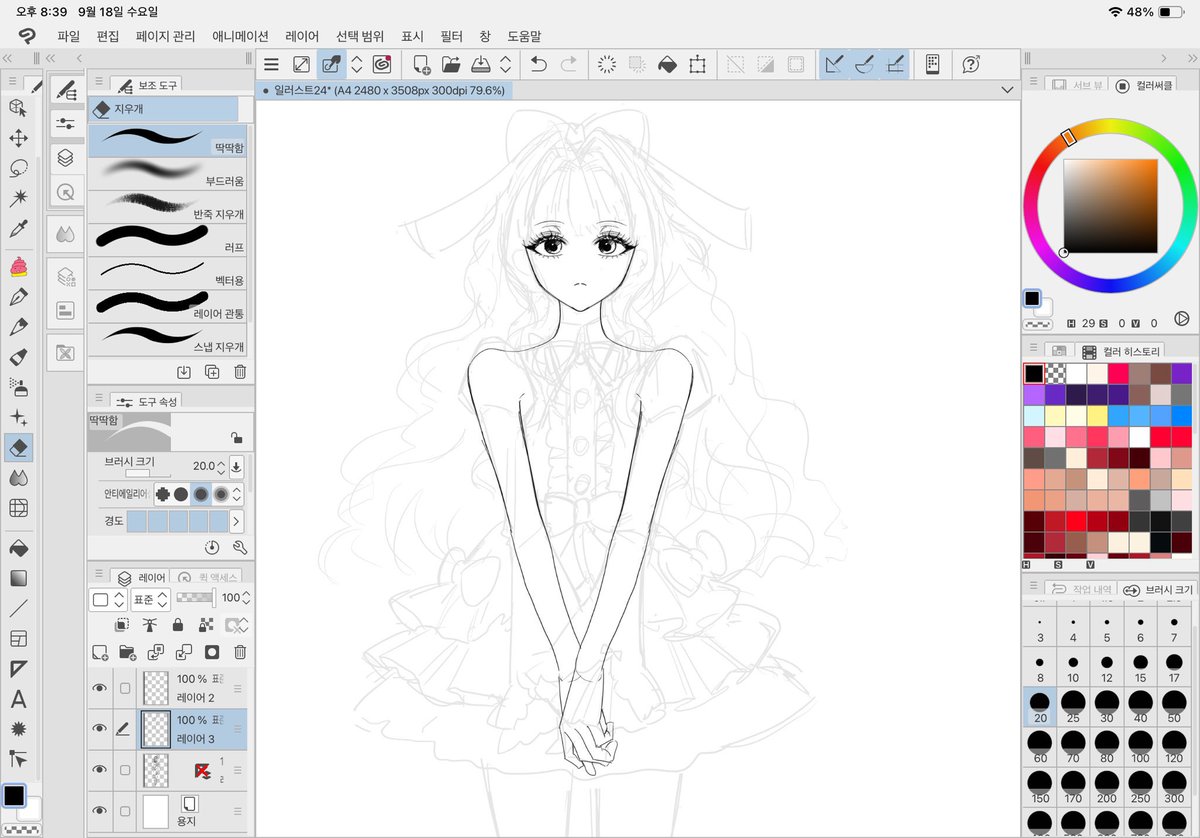
Task: Toggle snap to ruler in command bar
Action: click(x=835, y=65)
